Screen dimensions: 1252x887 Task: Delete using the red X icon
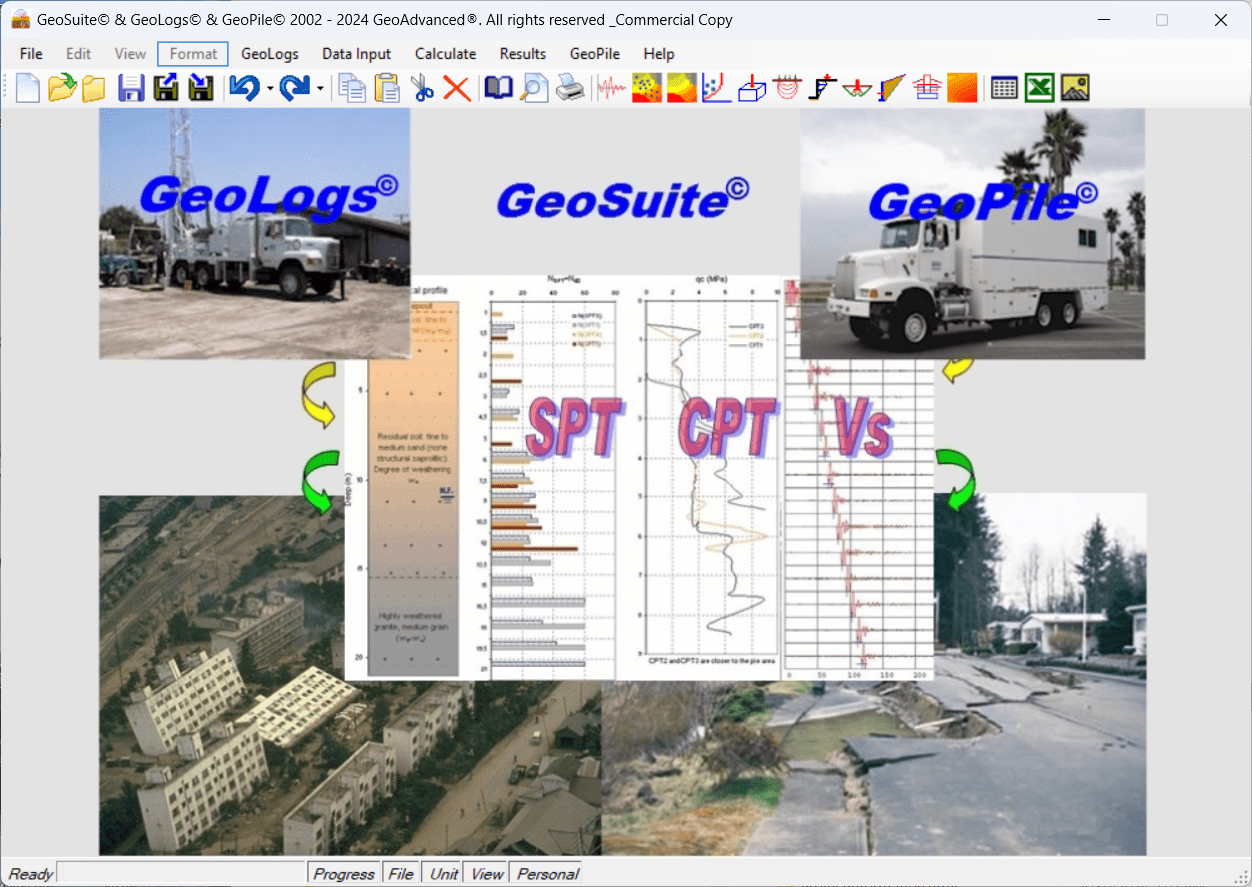[457, 88]
